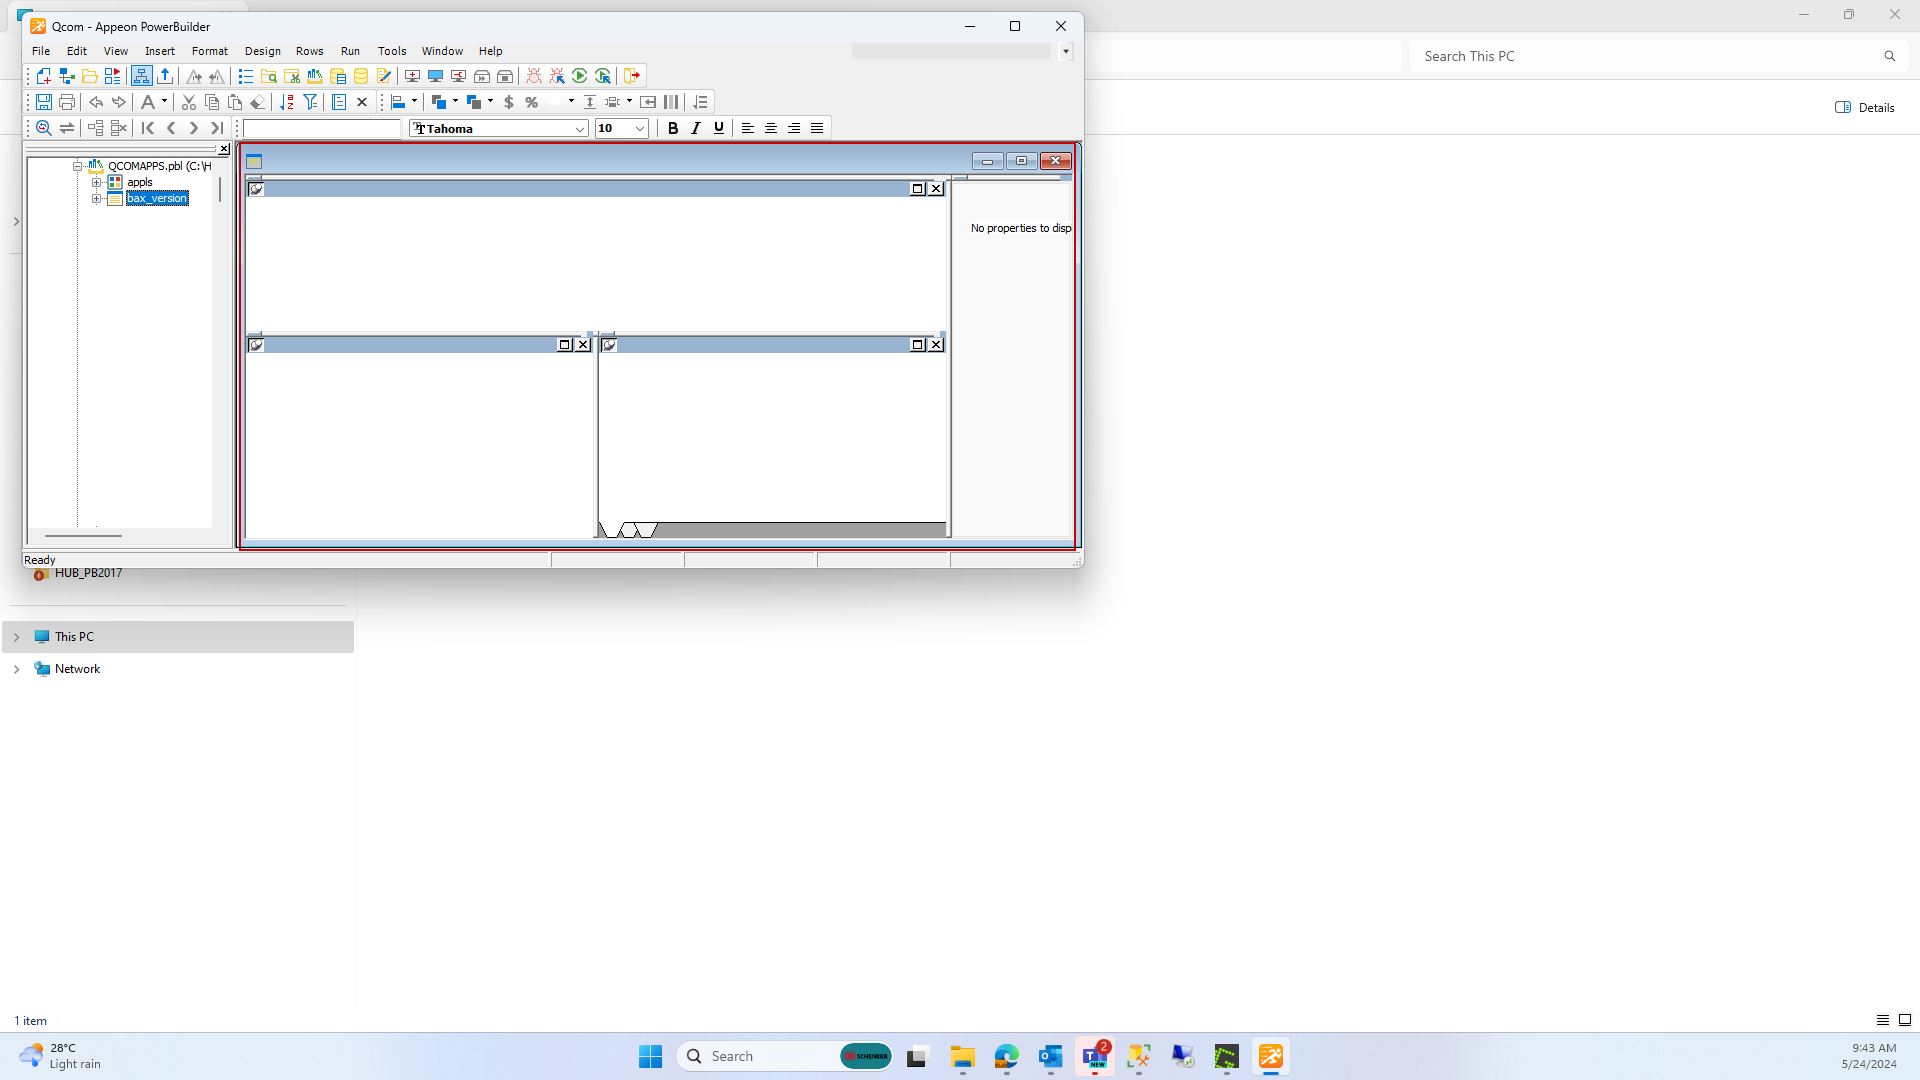Expand the appls tree node
Screen dimensions: 1920x1080
[97, 182]
